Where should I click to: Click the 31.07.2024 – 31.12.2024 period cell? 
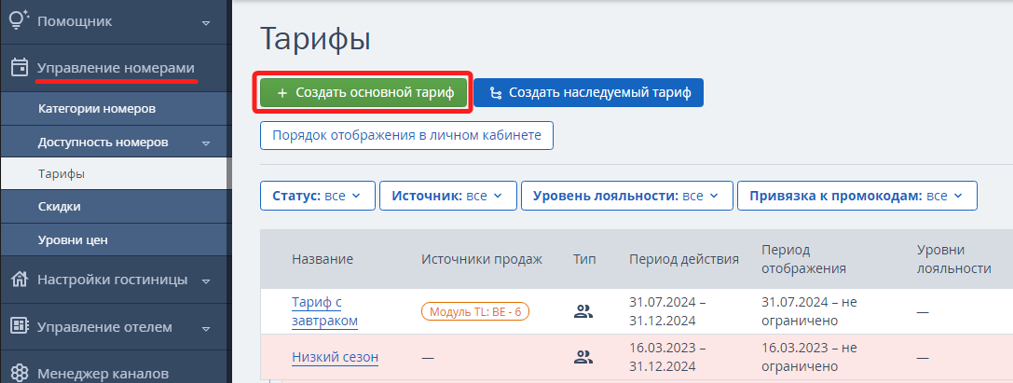tap(668, 311)
